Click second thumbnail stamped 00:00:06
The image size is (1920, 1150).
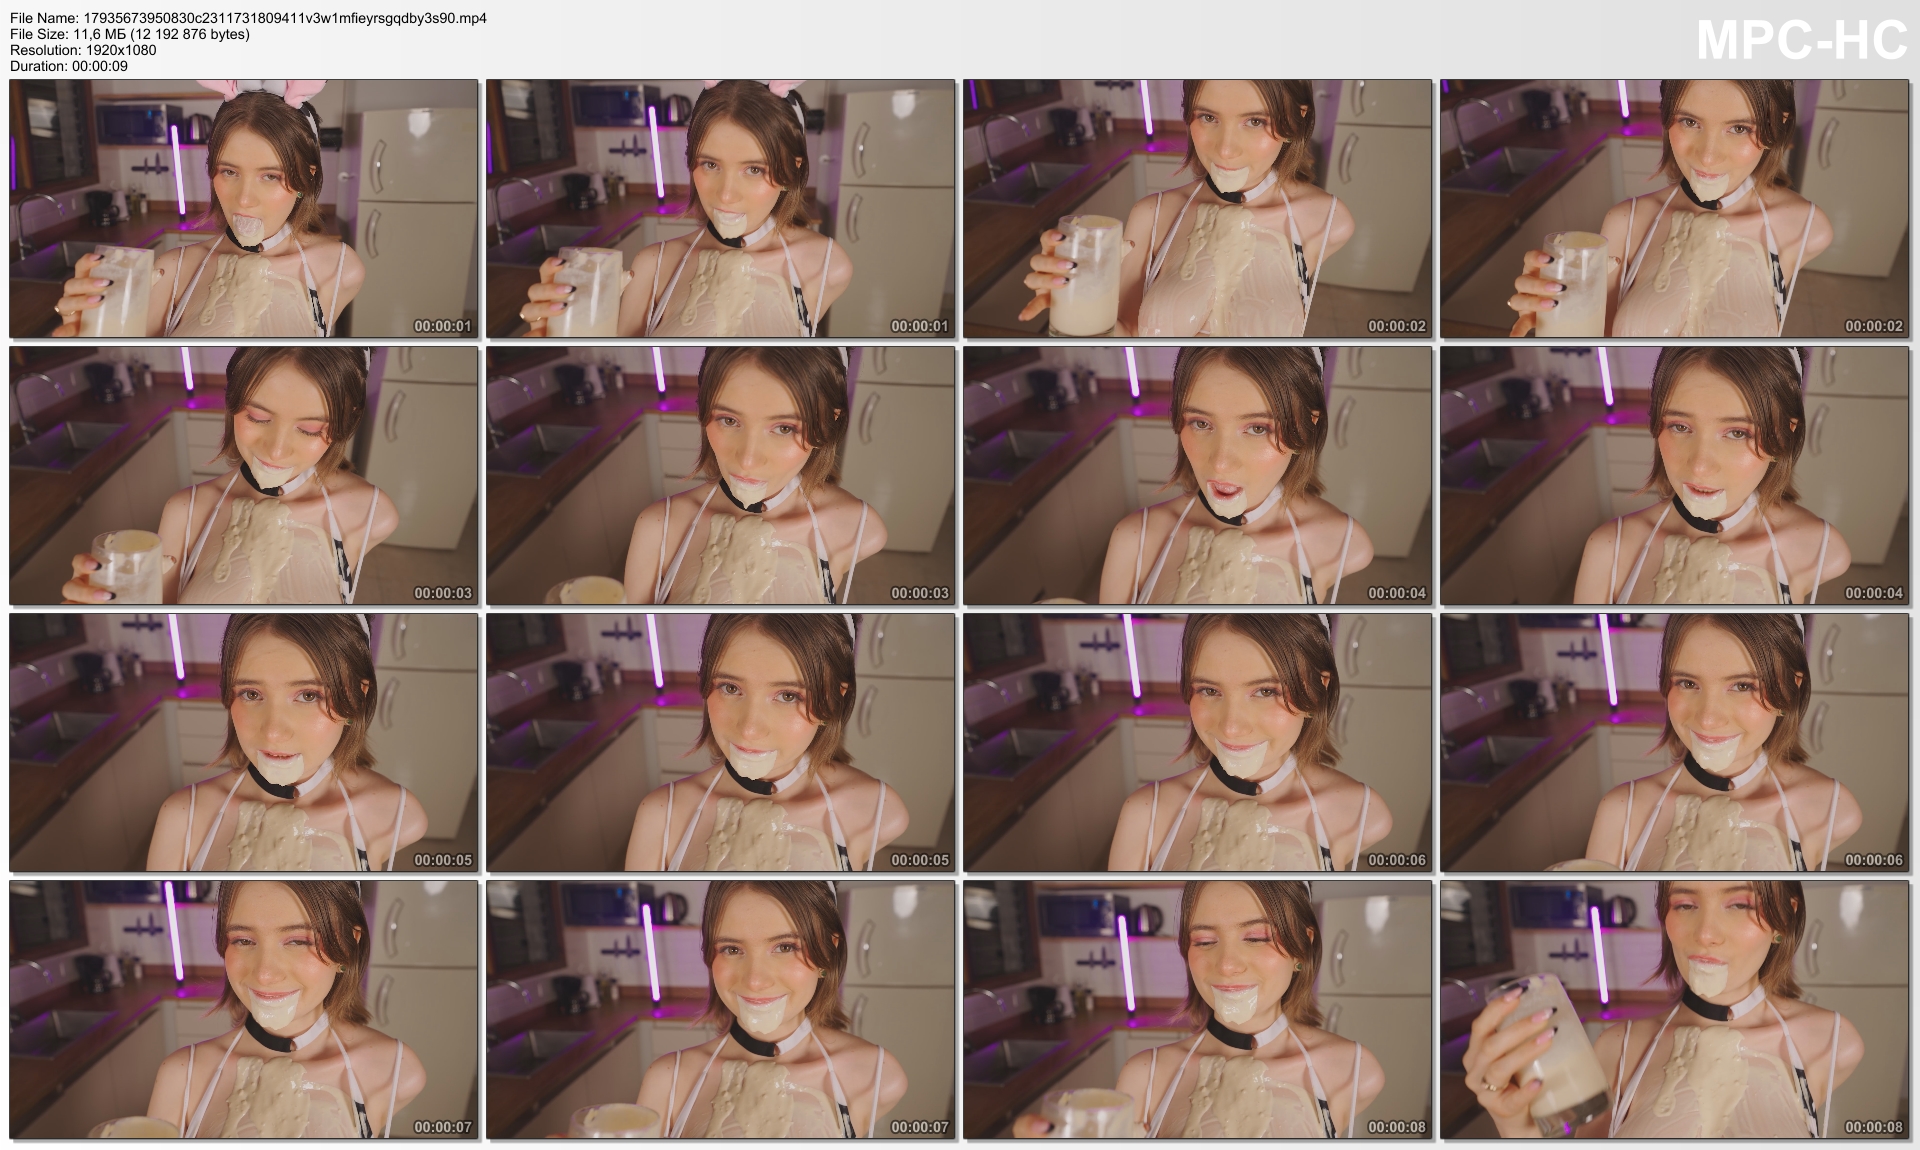pyautogui.click(x=1675, y=743)
